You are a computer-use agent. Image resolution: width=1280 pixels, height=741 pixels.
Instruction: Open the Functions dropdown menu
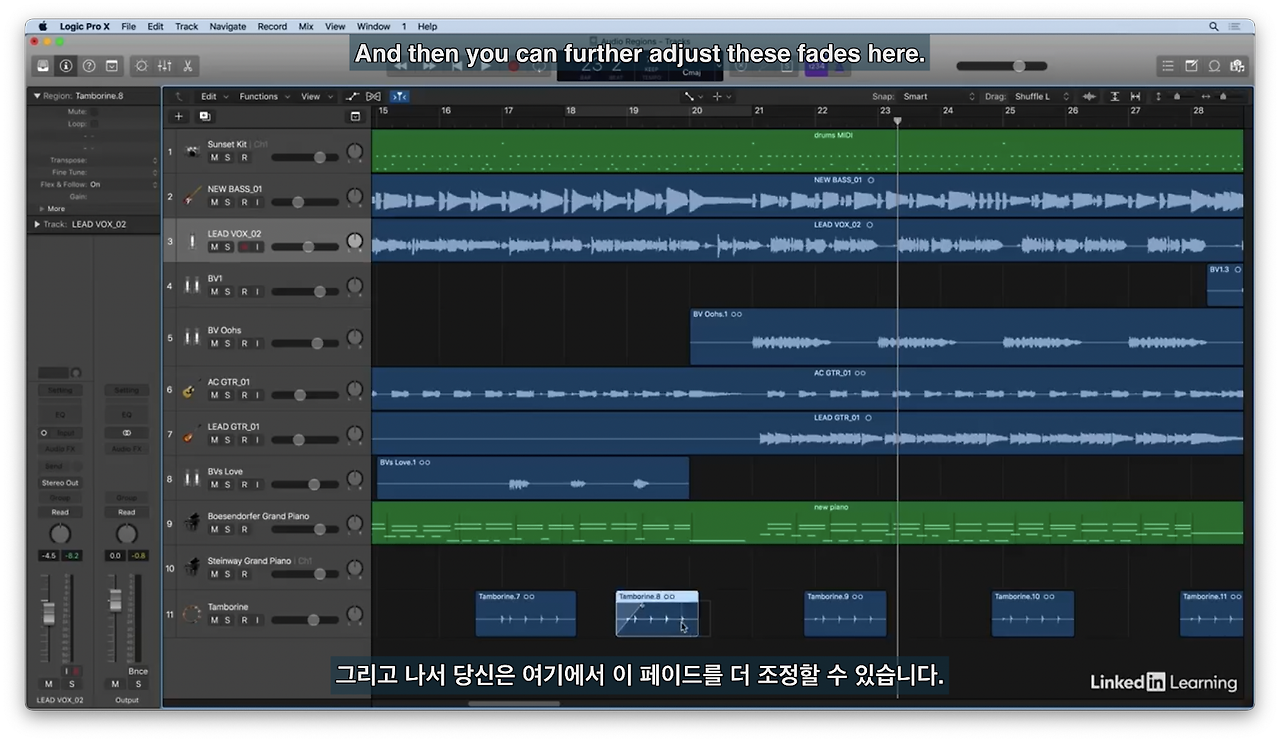(x=264, y=97)
